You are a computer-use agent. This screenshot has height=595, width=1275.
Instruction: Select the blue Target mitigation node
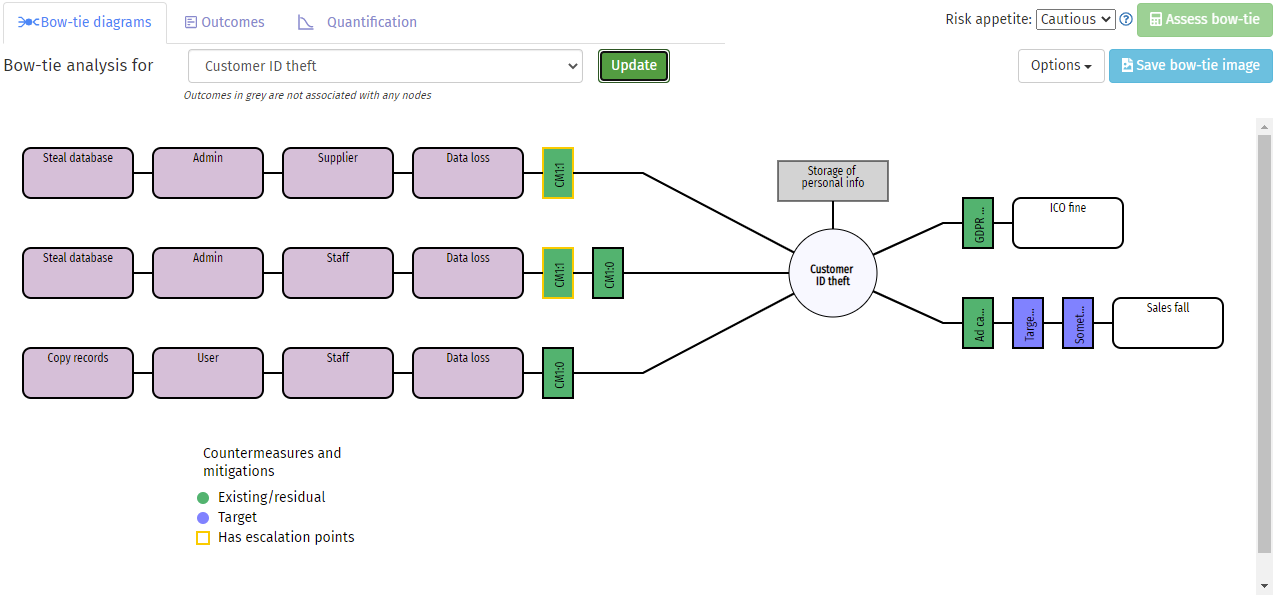(x=1028, y=323)
